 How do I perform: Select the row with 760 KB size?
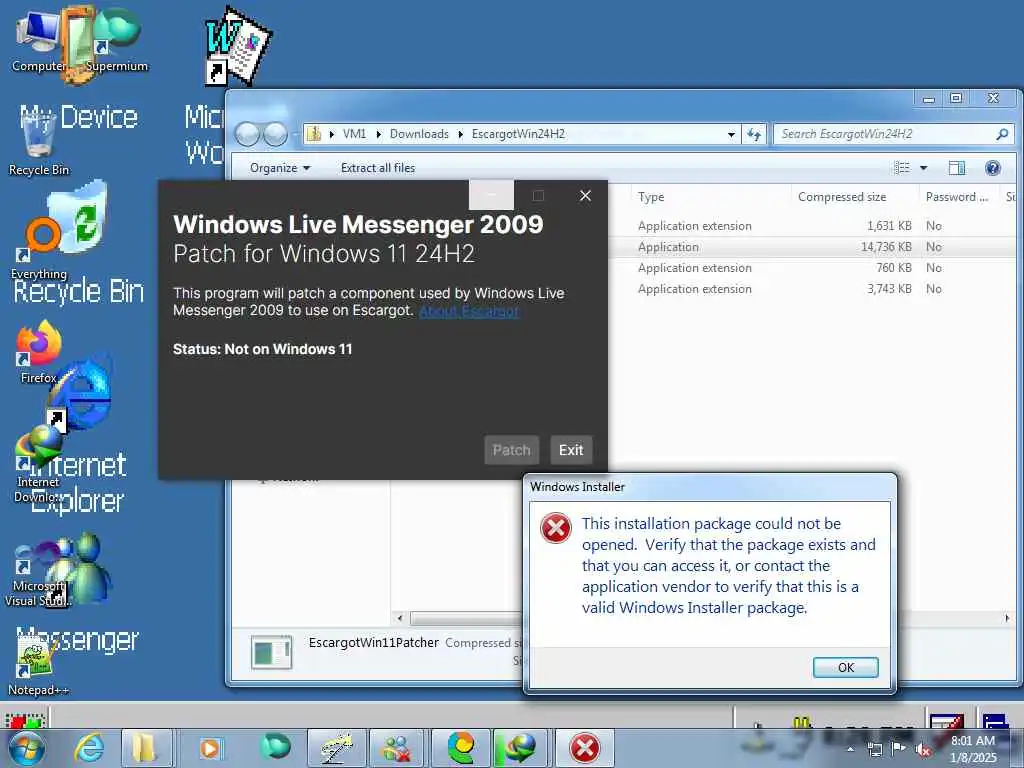[813, 268]
